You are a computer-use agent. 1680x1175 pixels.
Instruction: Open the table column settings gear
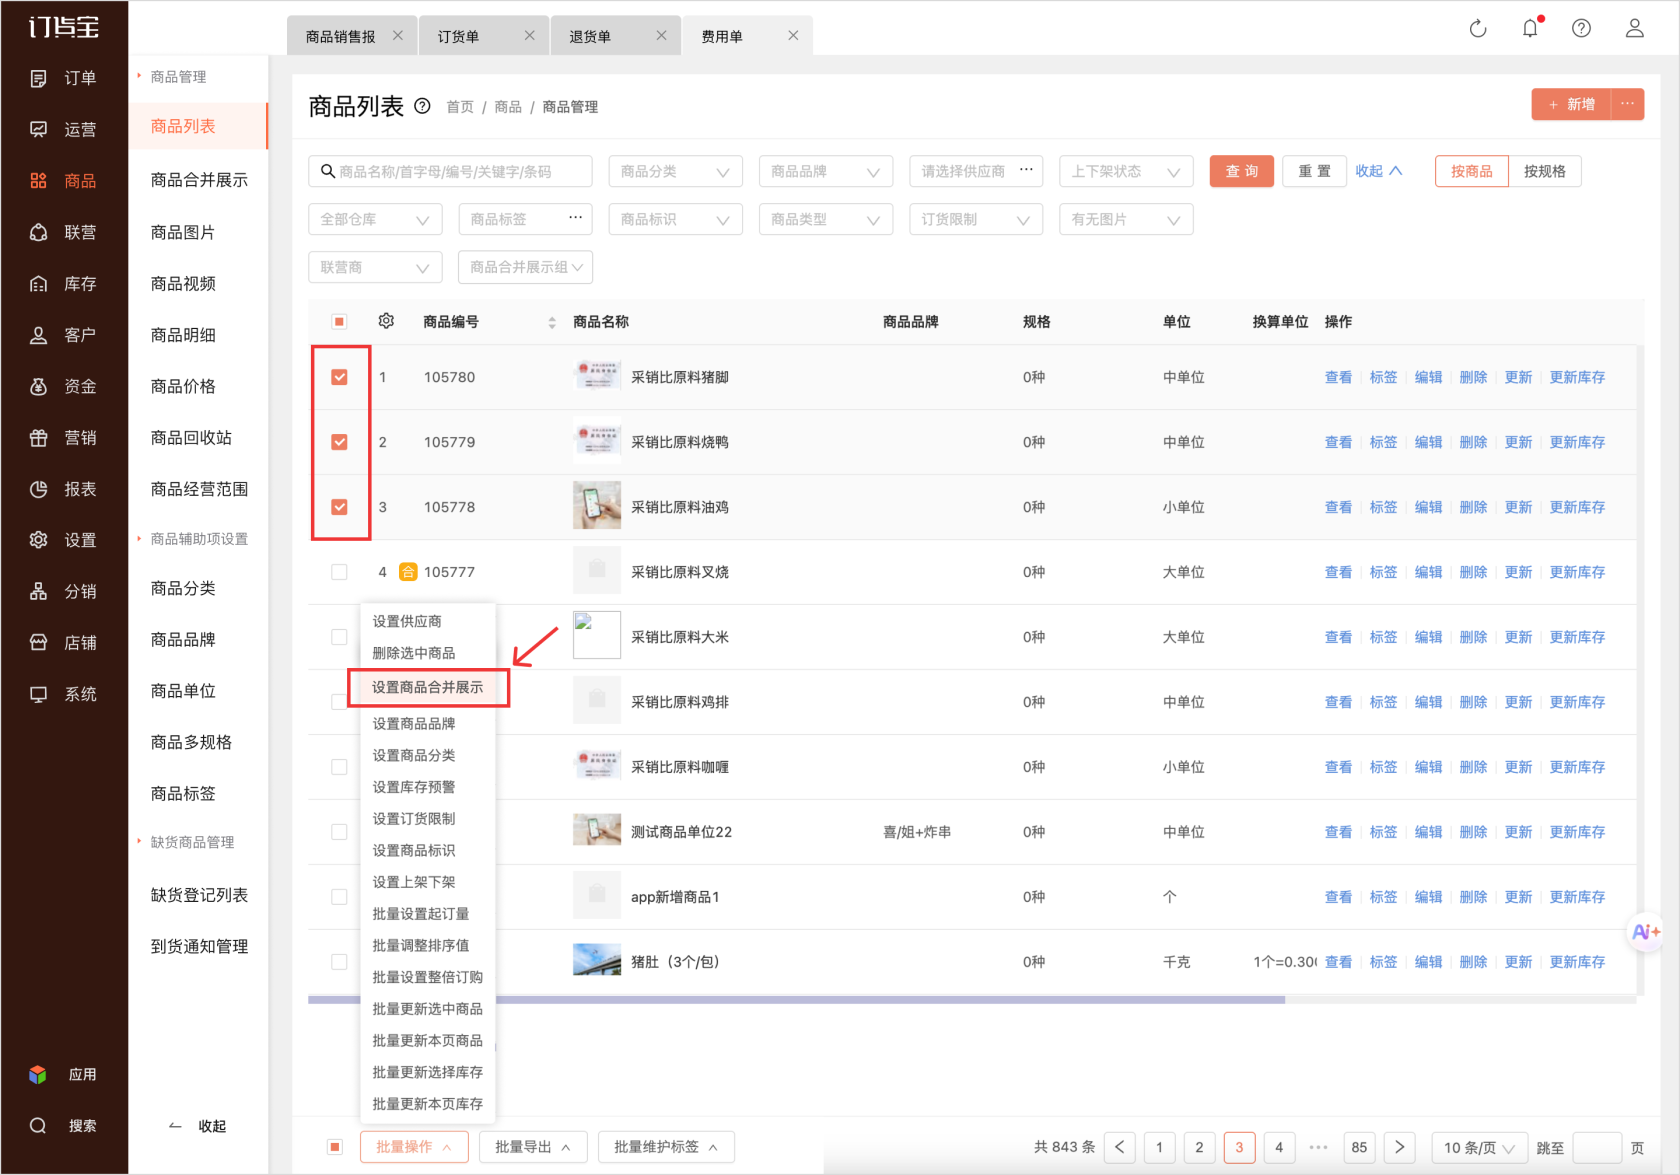pyautogui.click(x=386, y=321)
